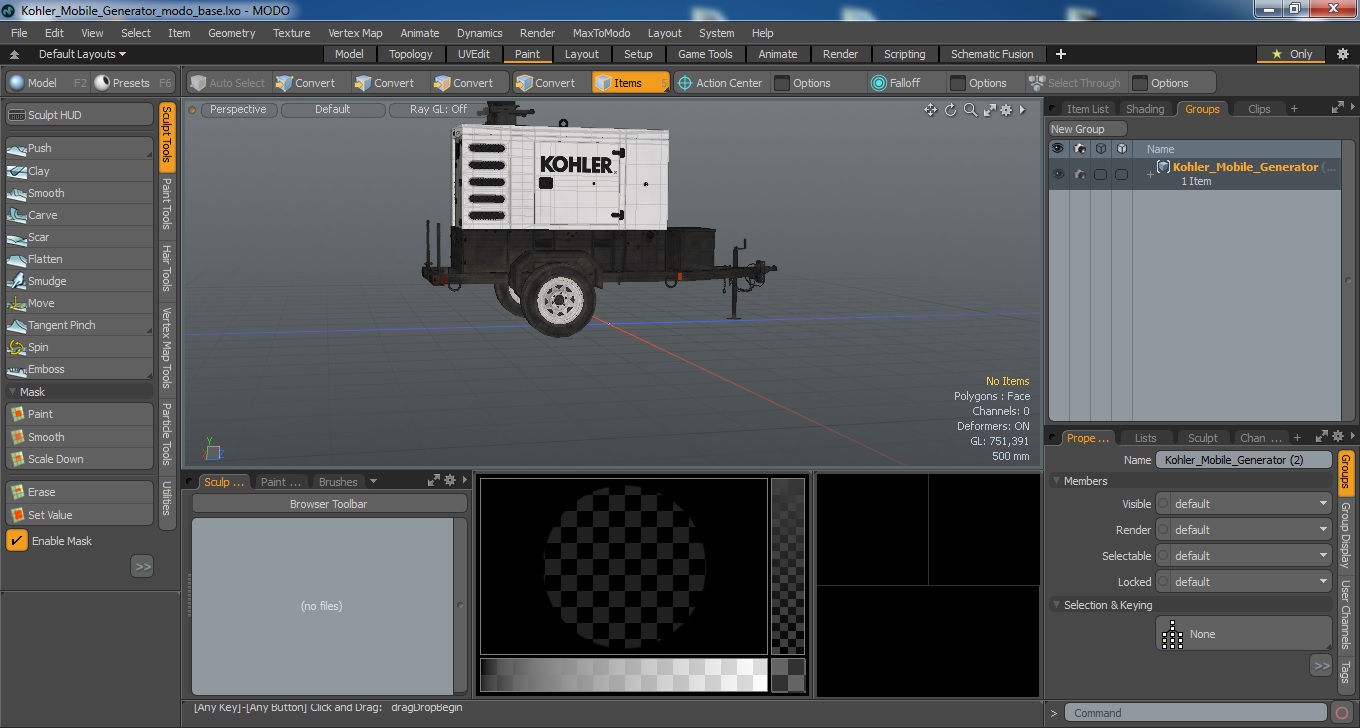Click the vertical checkered opacity strip
1360x728 pixels.
click(x=788, y=566)
